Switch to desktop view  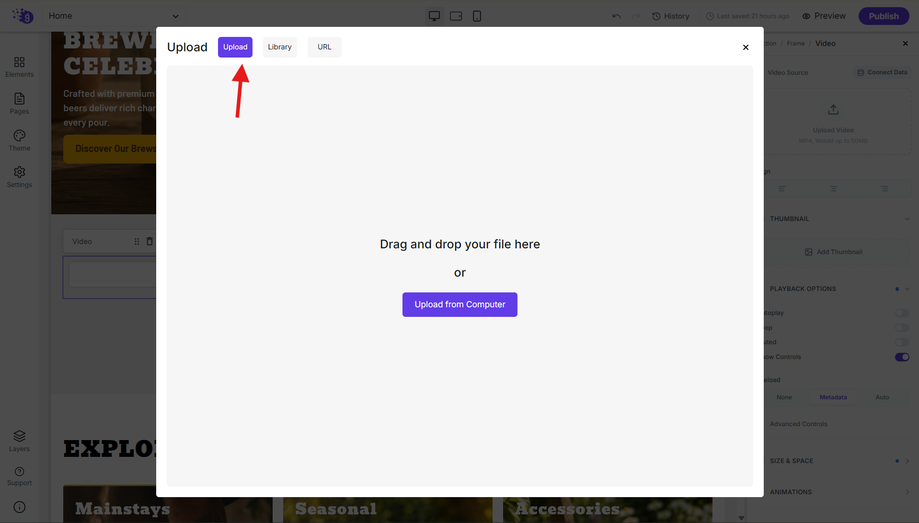[434, 16]
